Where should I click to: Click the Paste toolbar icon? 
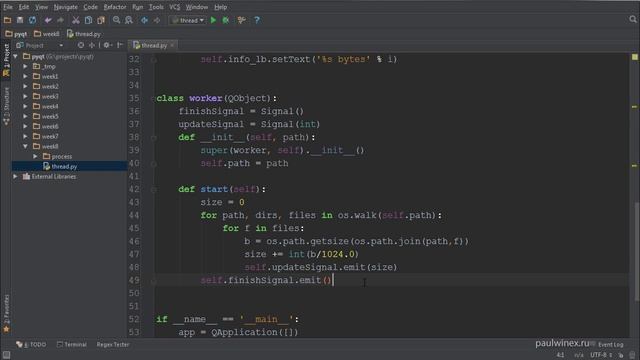(x=101, y=20)
